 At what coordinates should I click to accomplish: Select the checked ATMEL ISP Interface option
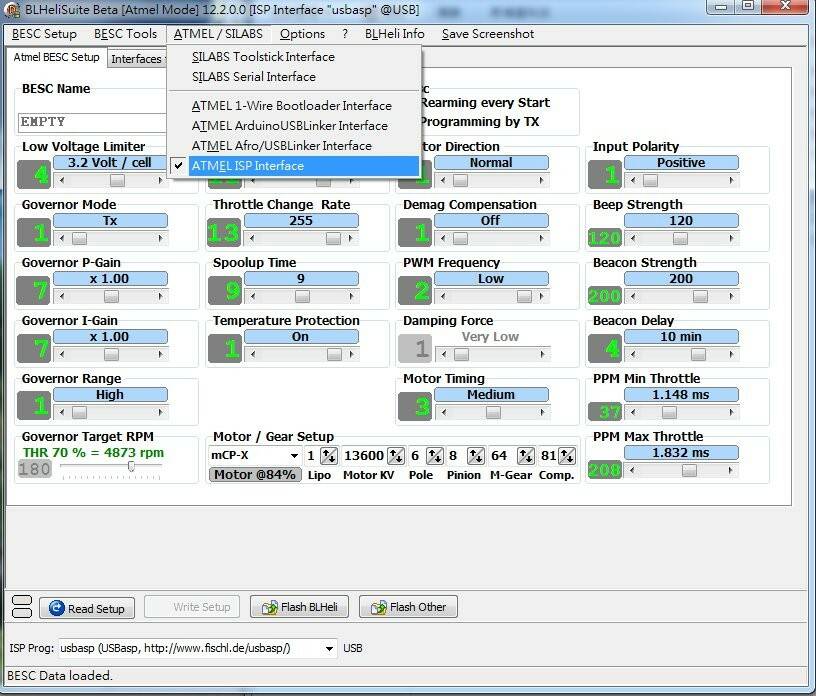click(294, 166)
